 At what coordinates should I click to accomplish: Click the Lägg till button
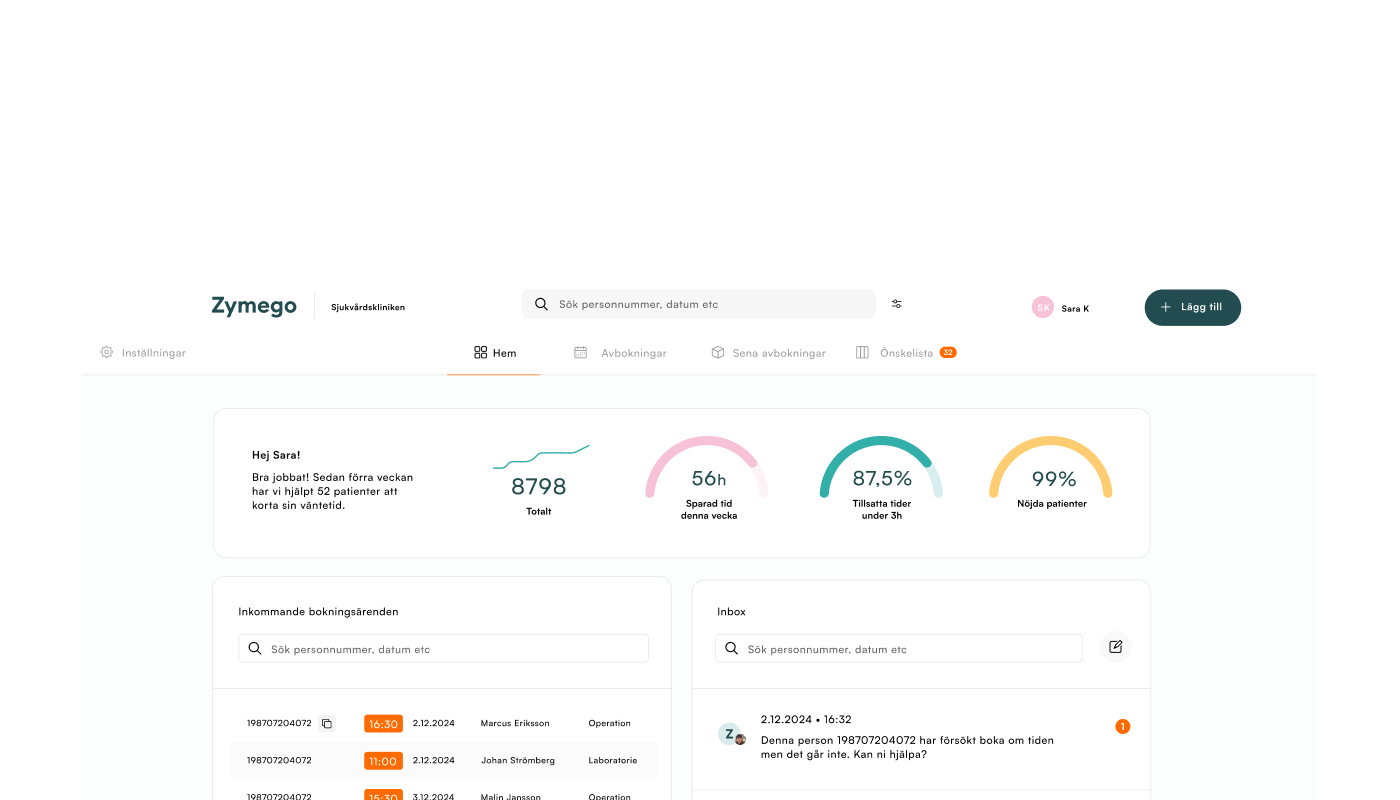point(1192,307)
